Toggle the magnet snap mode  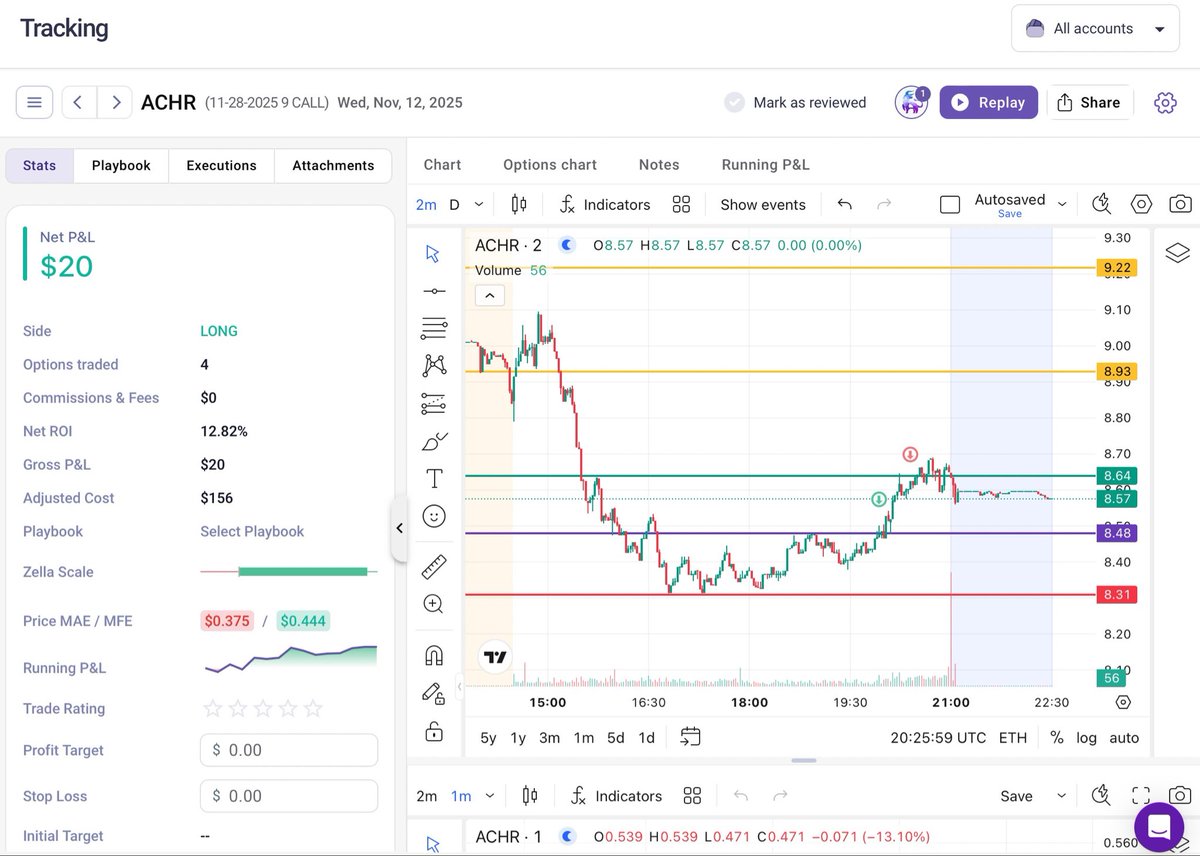[434, 656]
